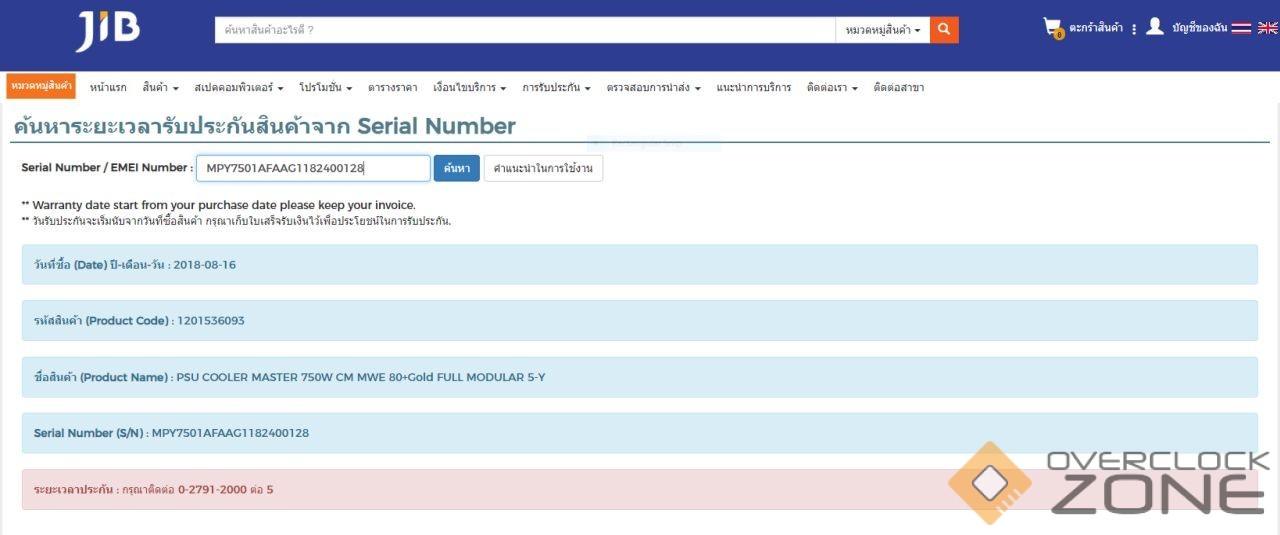
Task: Click the 'Warranty date start from' notice
Action: coord(218,205)
